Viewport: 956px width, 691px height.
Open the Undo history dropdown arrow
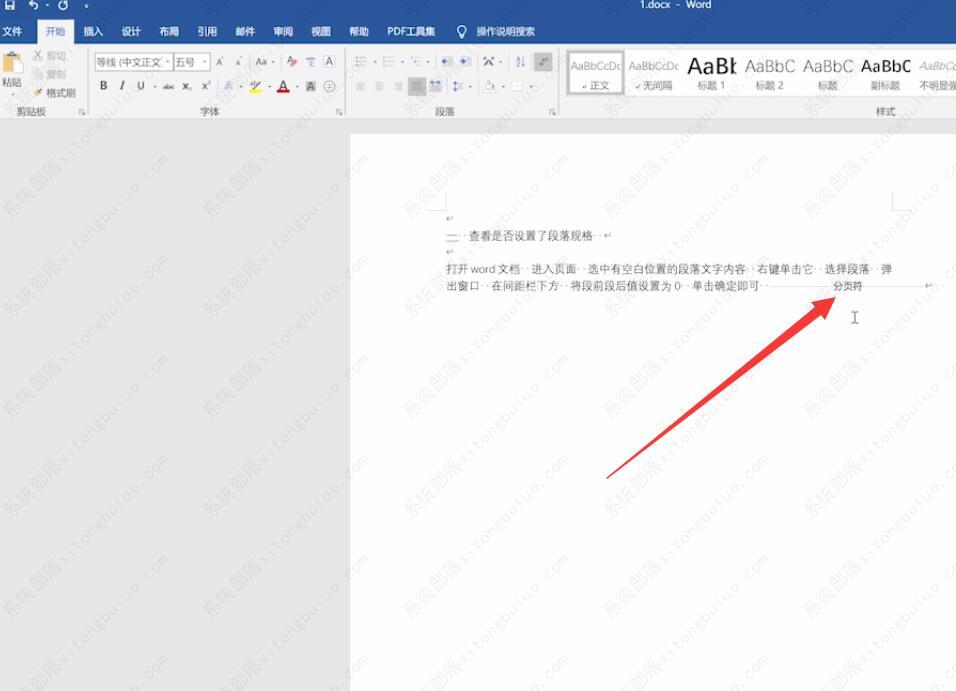click(x=47, y=5)
